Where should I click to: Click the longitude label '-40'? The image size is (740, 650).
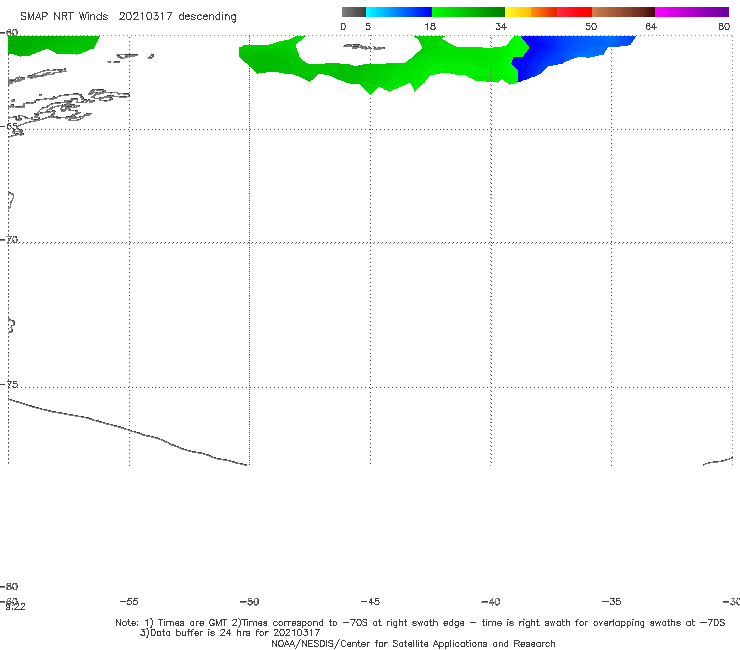pyautogui.click(x=491, y=601)
